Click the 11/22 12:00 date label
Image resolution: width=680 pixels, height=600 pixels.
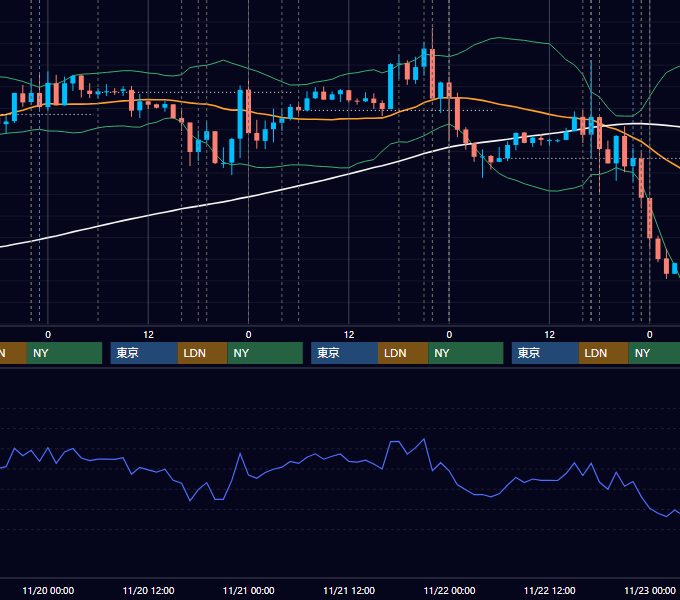[x=549, y=590]
